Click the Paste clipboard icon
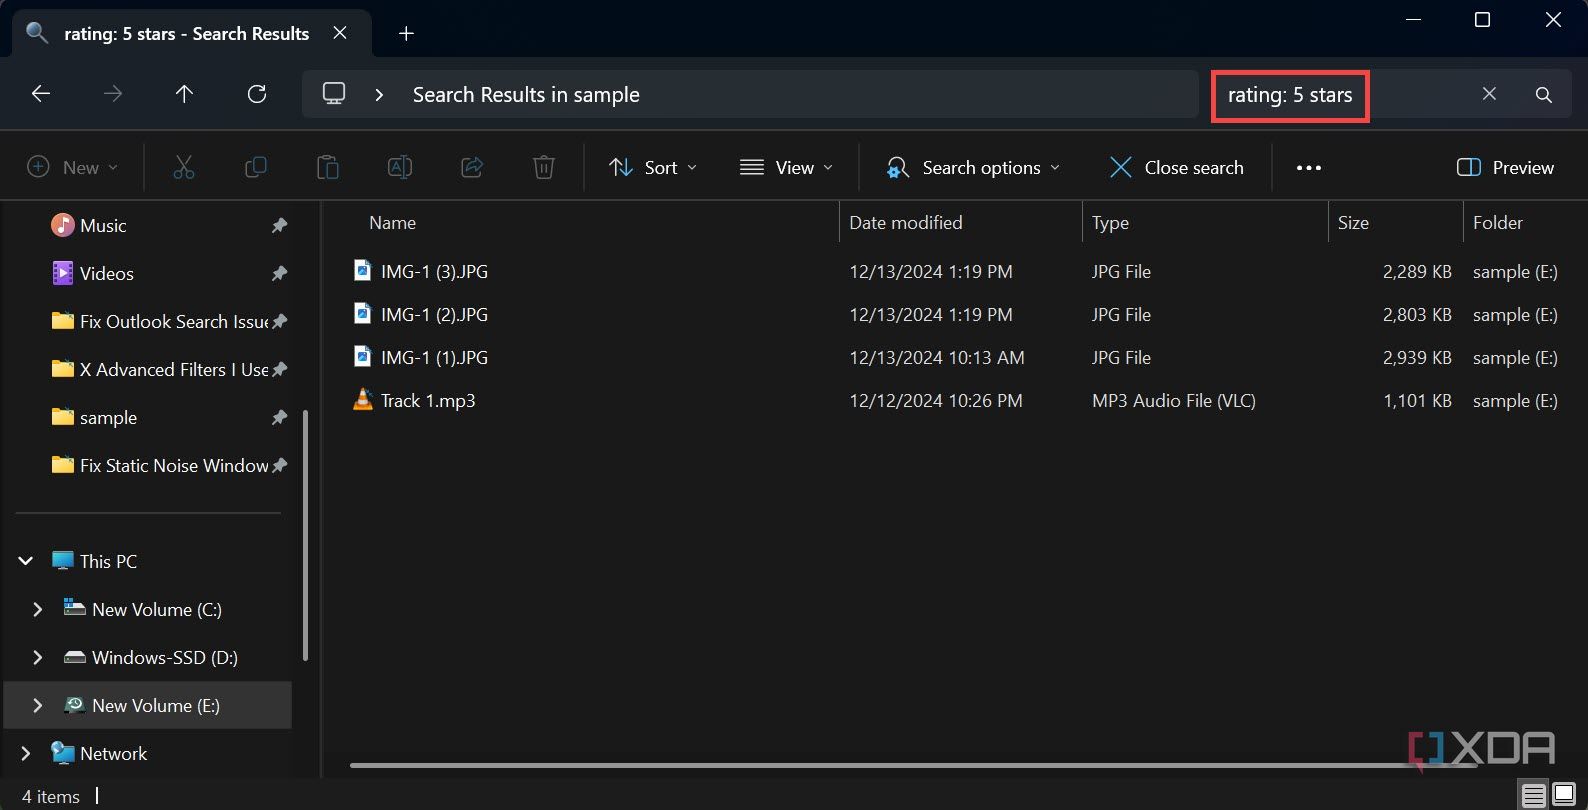The image size is (1588, 810). (328, 168)
